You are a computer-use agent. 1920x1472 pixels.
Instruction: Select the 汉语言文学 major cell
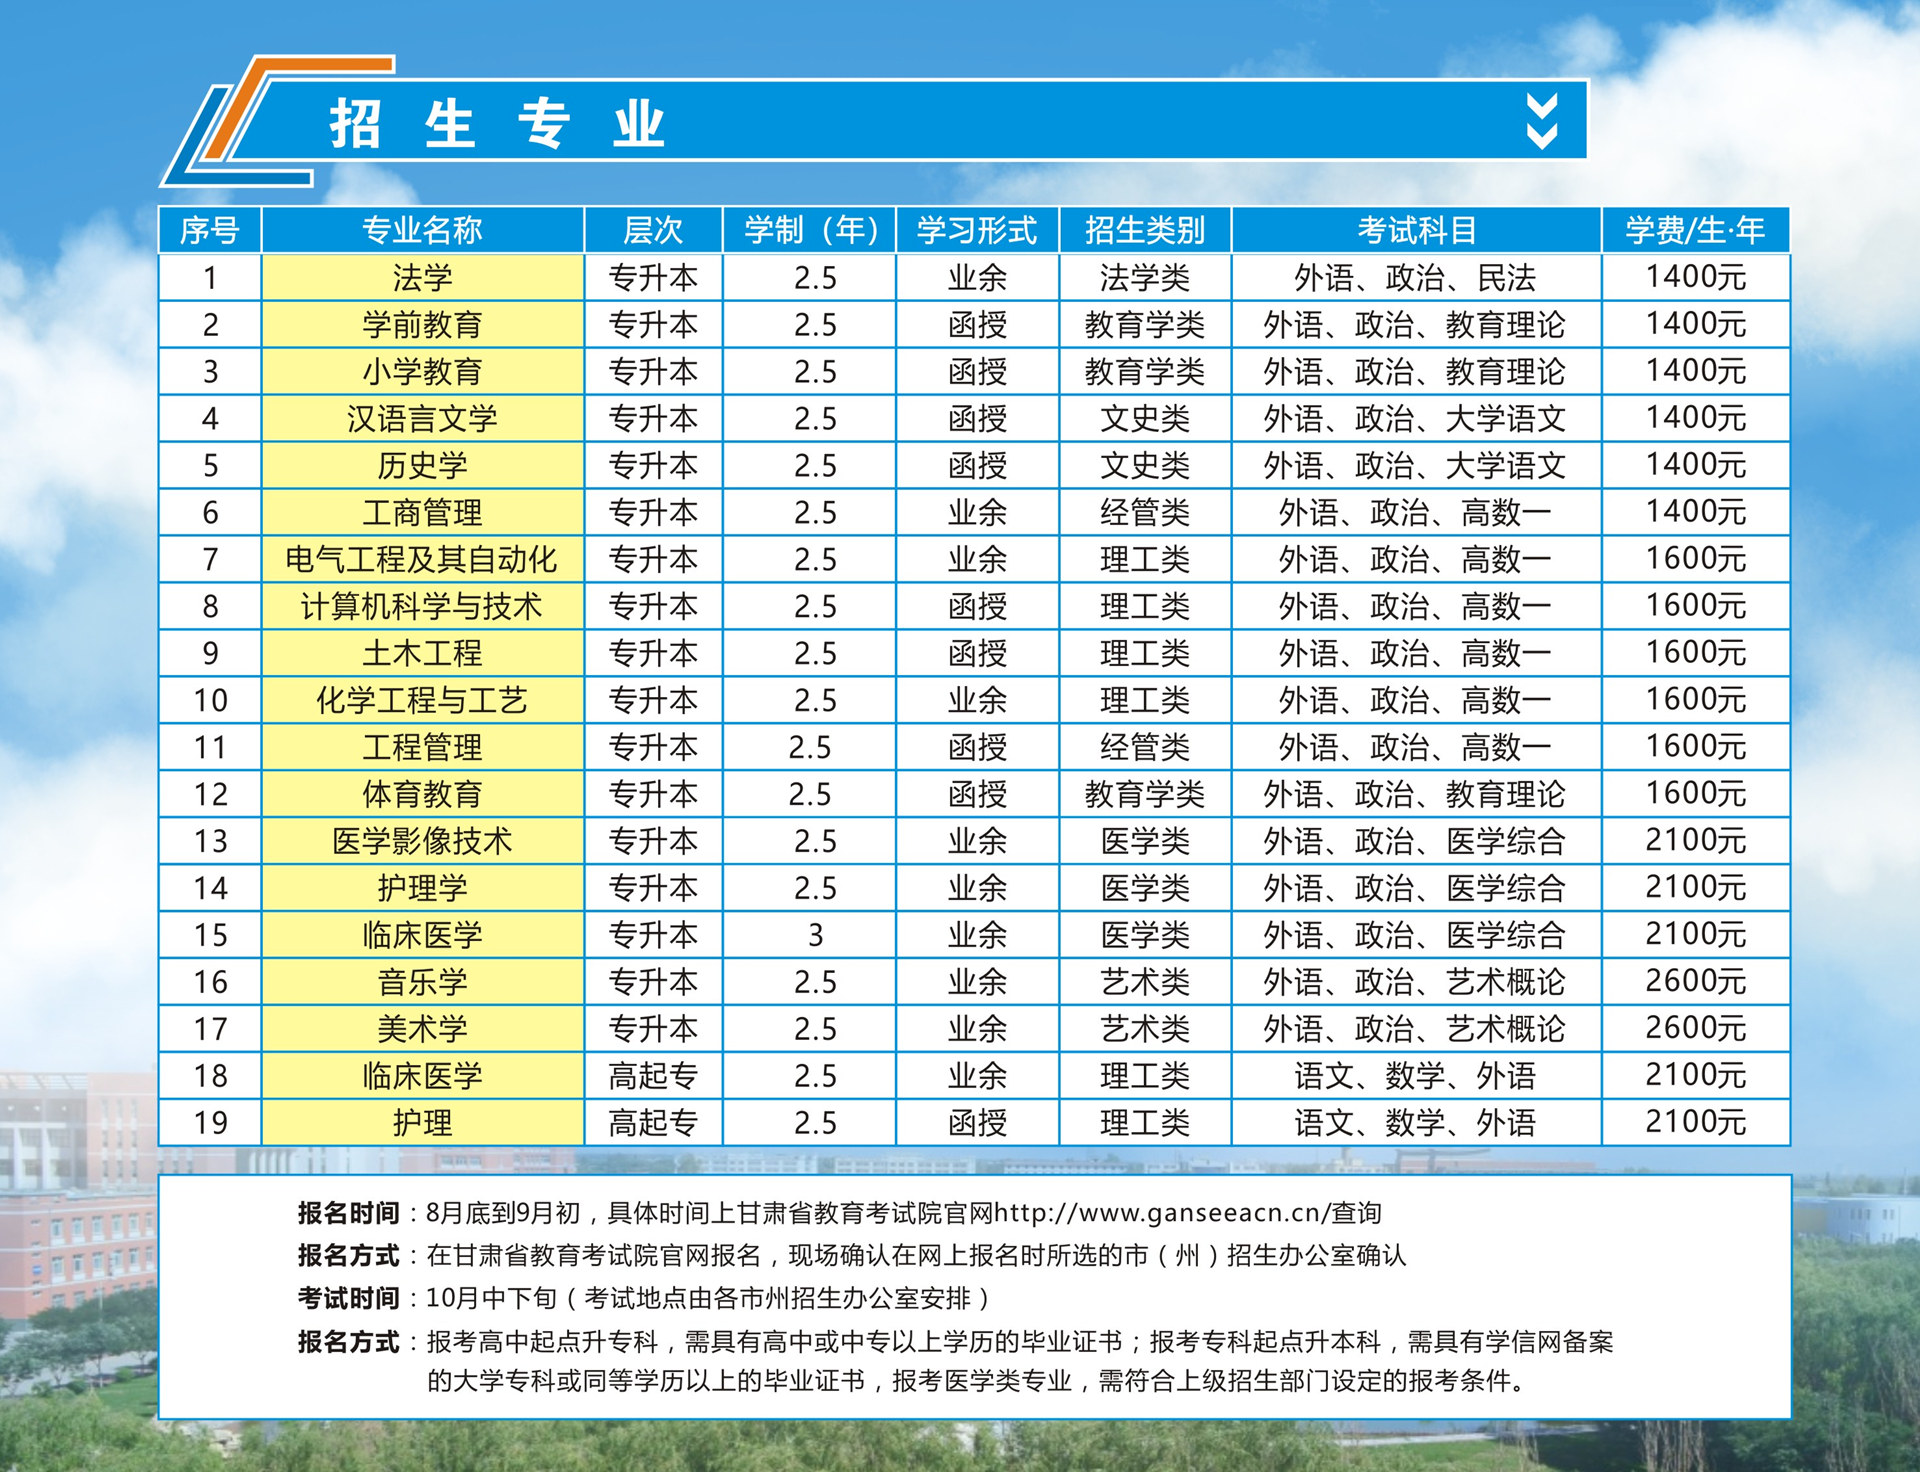pyautogui.click(x=422, y=419)
